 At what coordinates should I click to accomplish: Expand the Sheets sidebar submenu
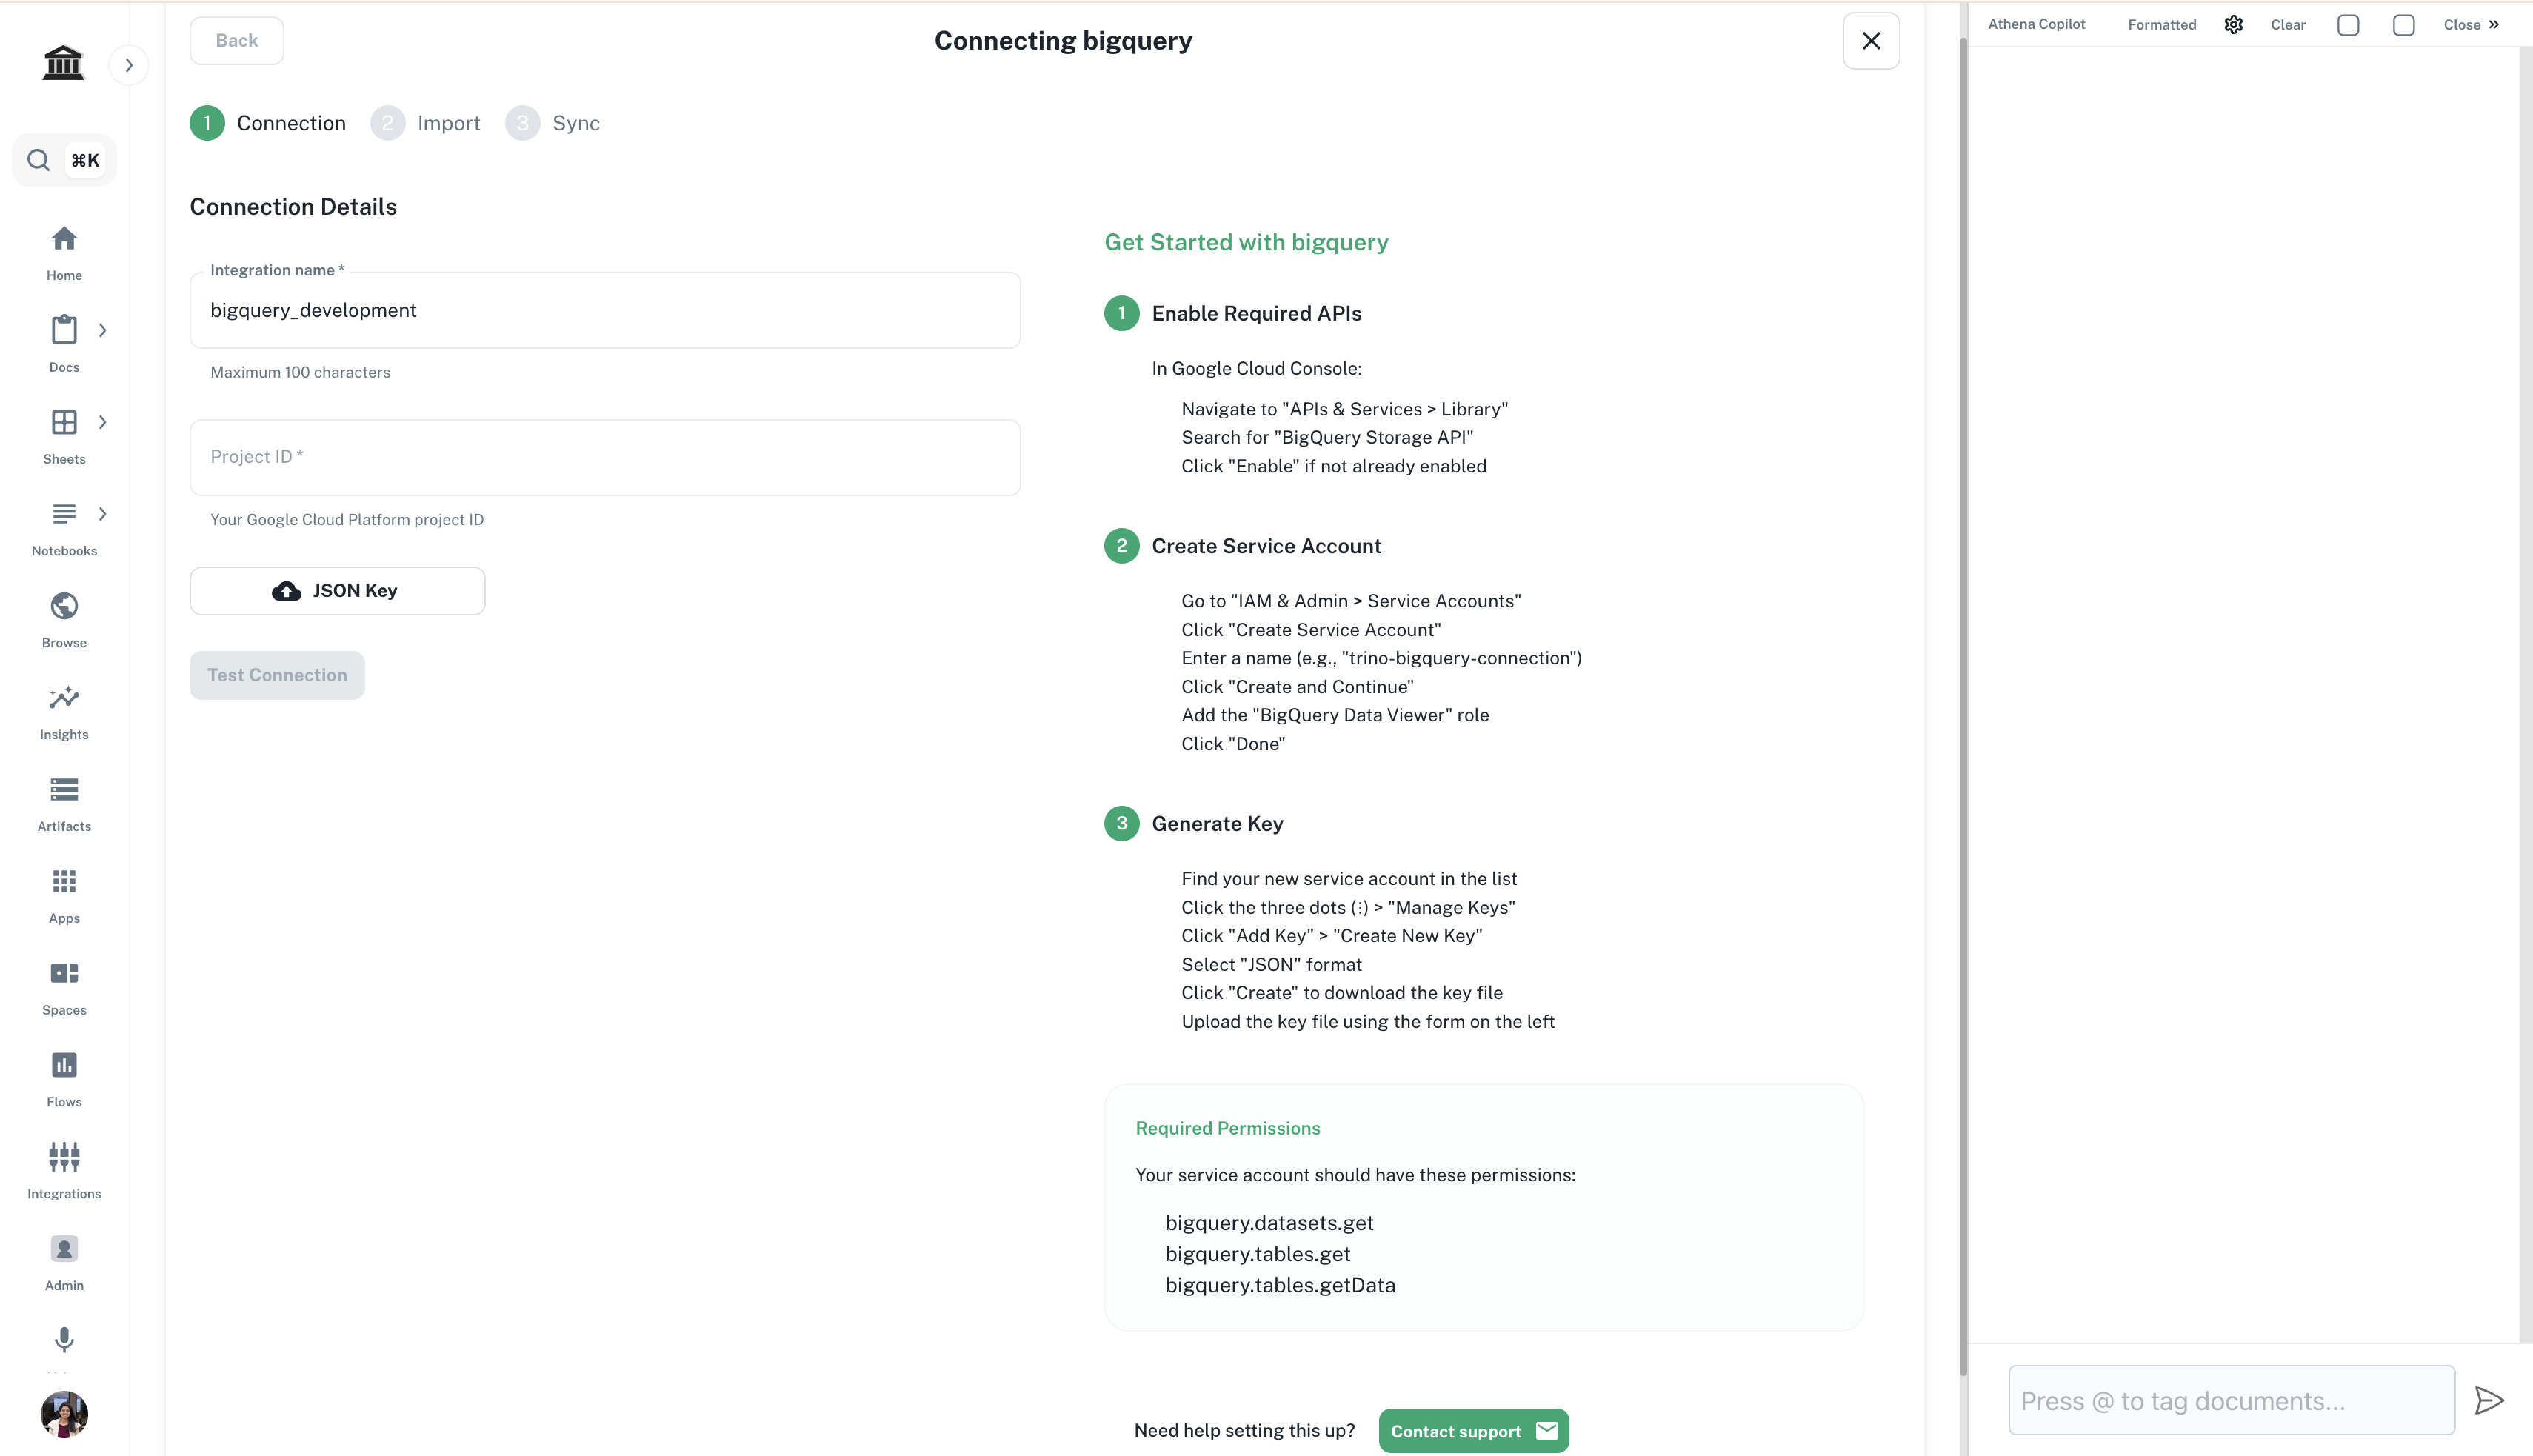(102, 423)
